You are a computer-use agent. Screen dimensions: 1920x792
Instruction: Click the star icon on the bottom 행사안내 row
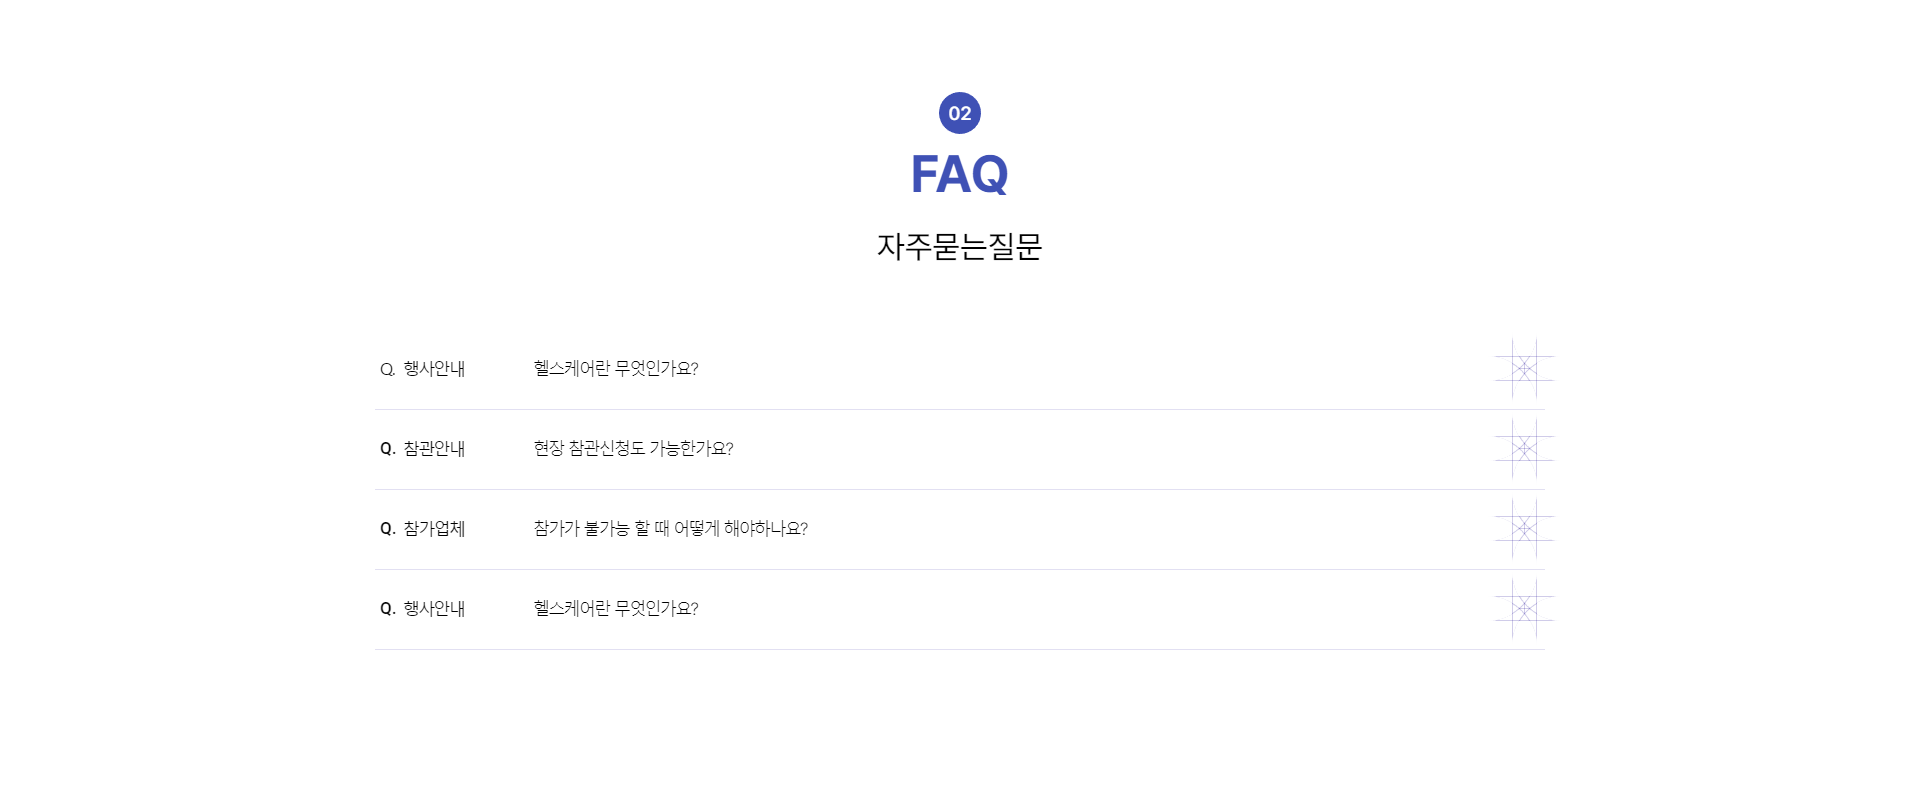coord(1524,609)
